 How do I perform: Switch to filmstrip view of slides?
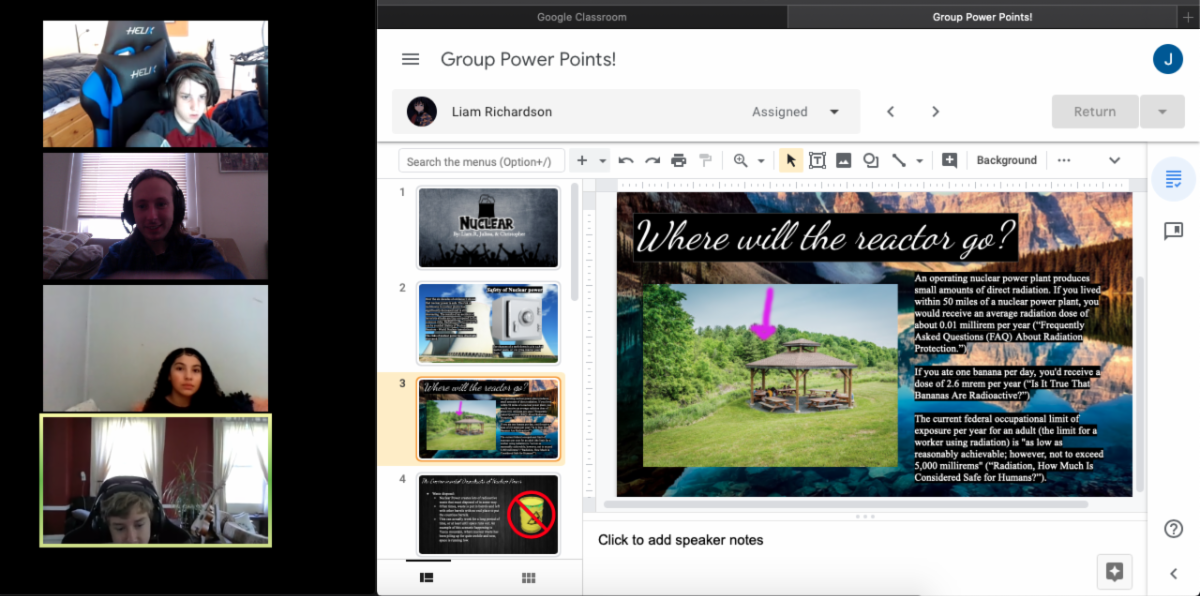(x=426, y=577)
